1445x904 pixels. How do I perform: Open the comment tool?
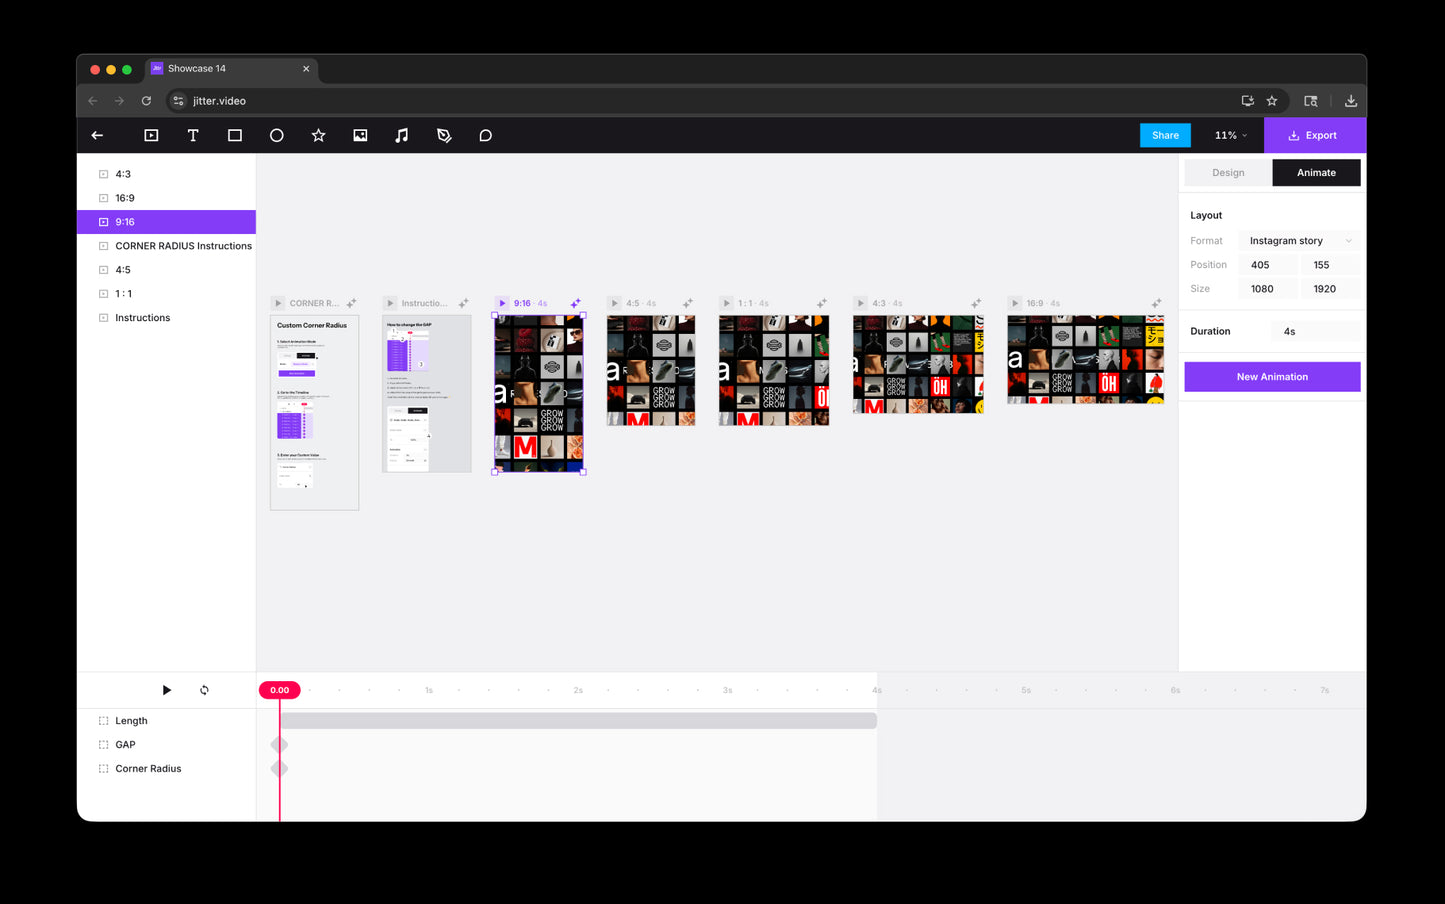click(486, 135)
